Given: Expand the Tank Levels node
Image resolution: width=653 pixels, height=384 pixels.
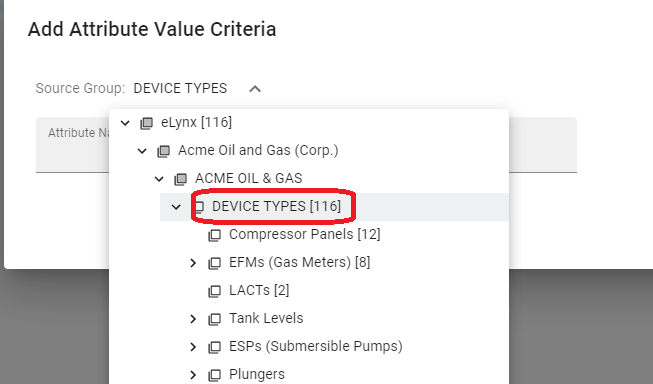Looking at the screenshot, I should (193, 319).
